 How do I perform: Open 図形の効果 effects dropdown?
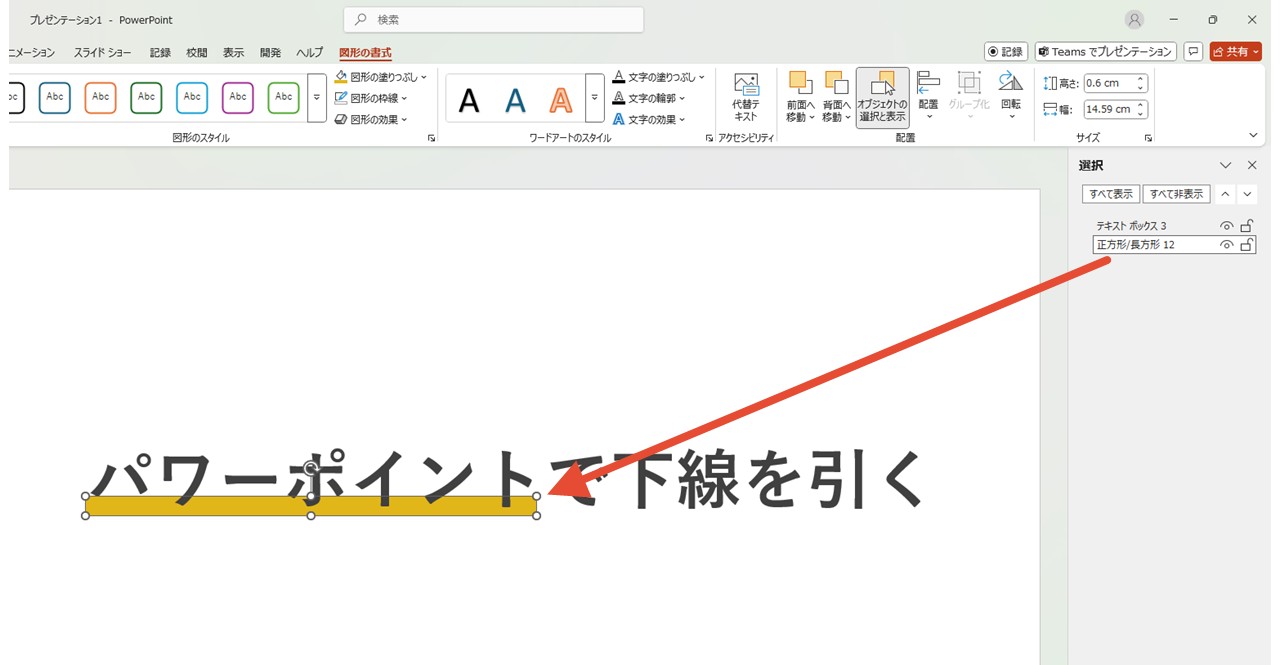[x=370, y=119]
